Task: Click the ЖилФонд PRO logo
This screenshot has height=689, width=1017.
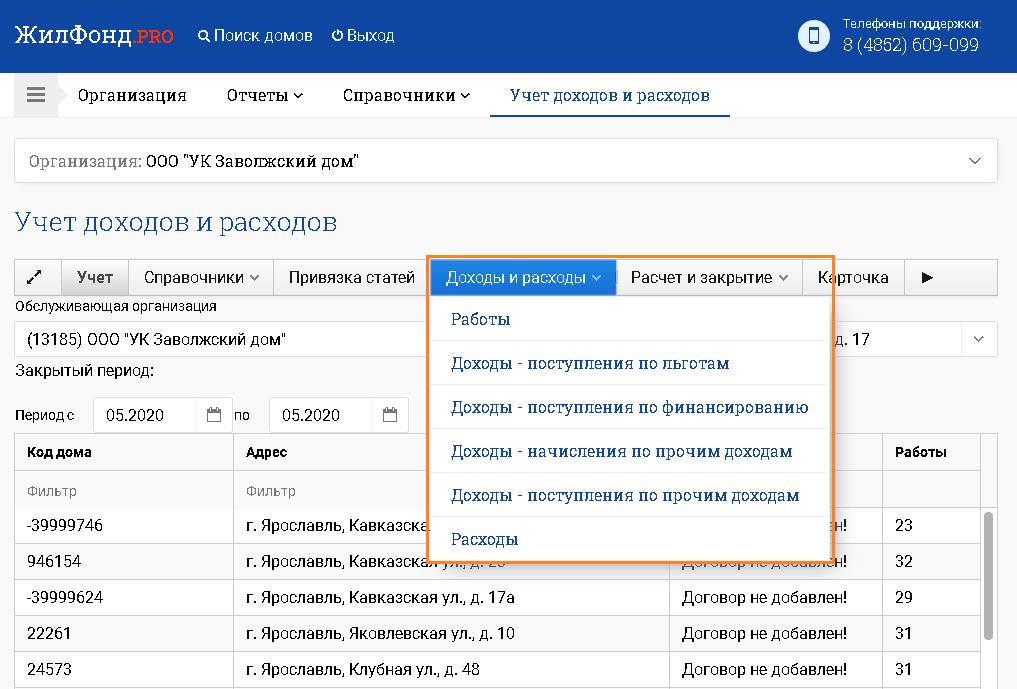Action: click(x=94, y=36)
